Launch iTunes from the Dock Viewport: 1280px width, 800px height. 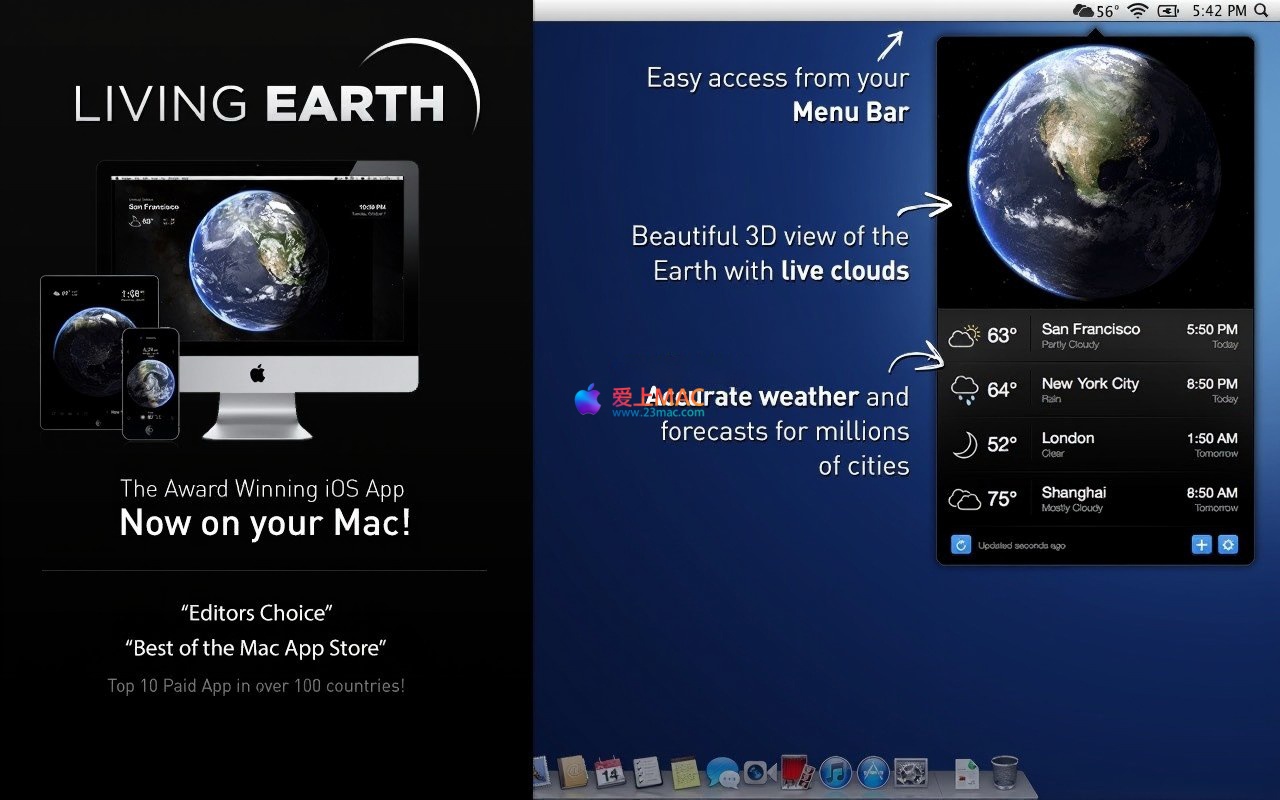point(835,772)
